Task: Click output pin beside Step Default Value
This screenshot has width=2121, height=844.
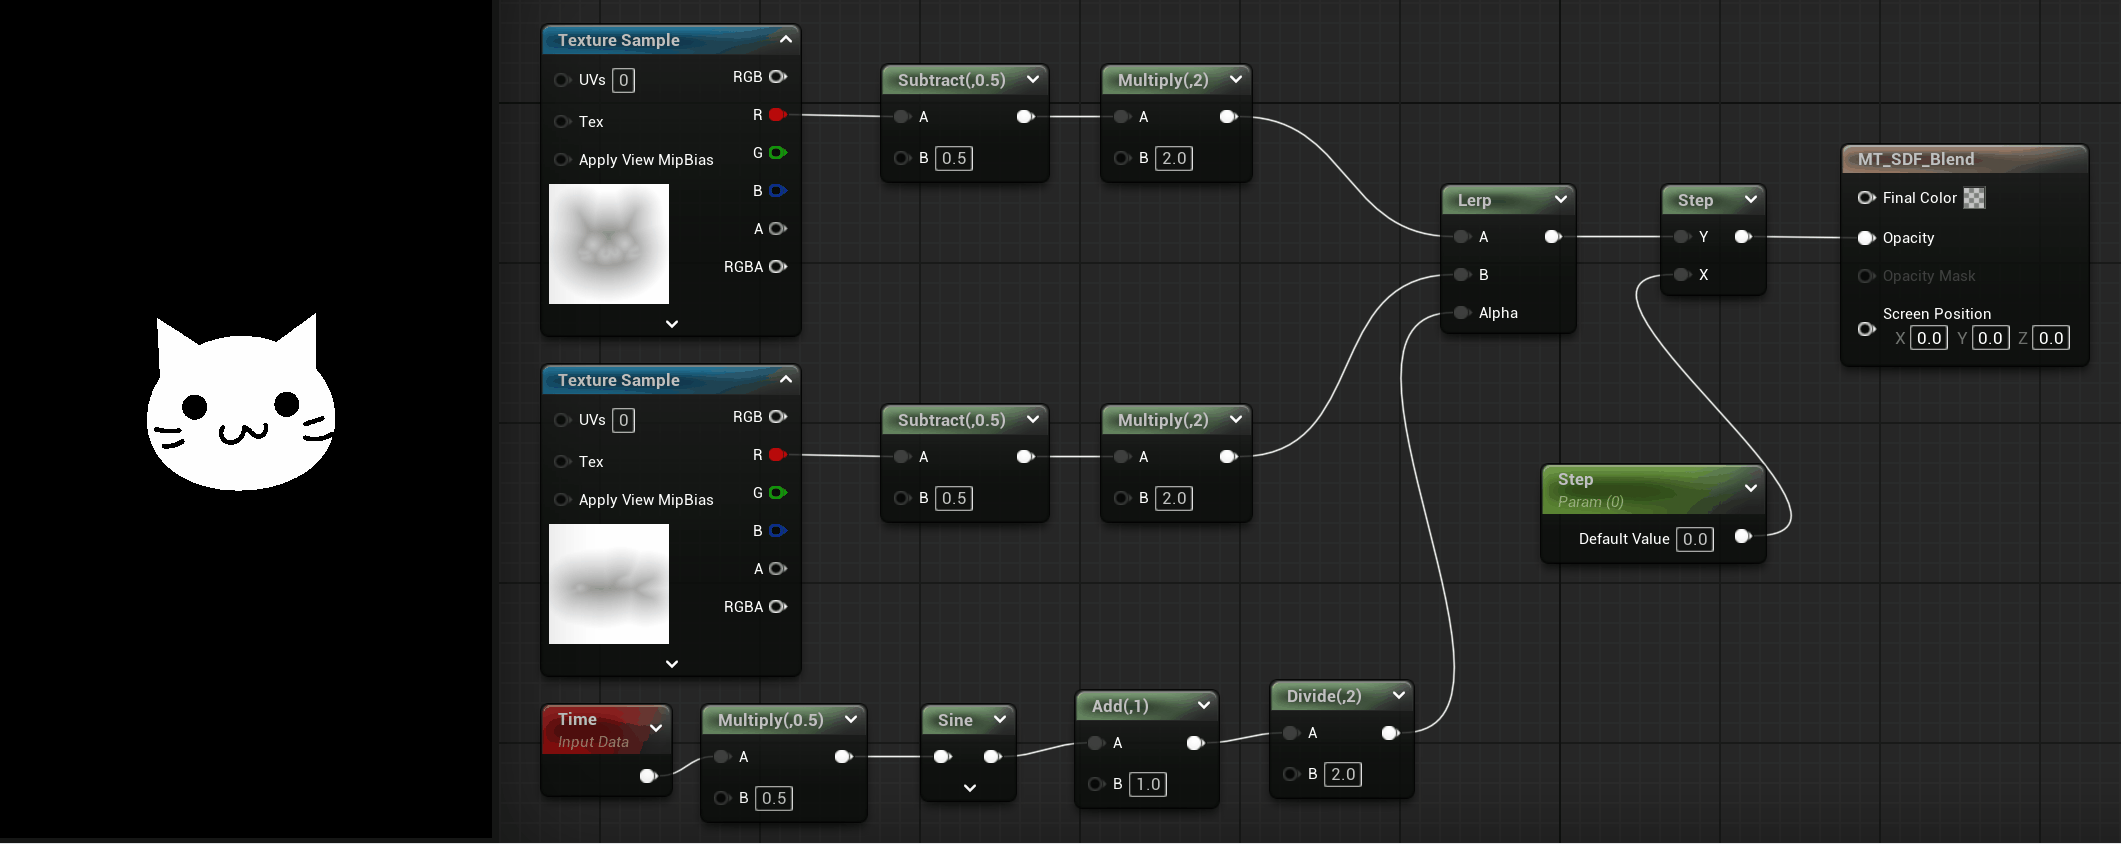Action: tap(1742, 537)
